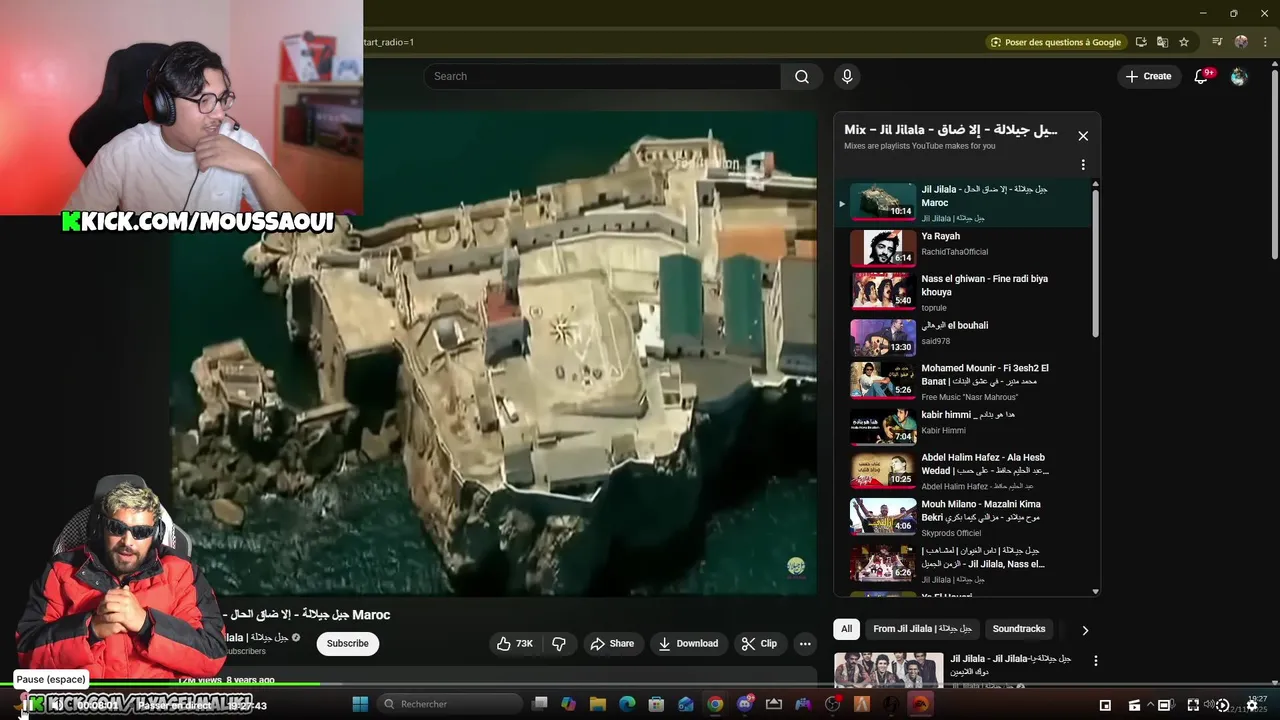Open Copilot from the taskbar
The height and width of the screenshot is (720, 1280).
pyautogui.click(x=569, y=704)
